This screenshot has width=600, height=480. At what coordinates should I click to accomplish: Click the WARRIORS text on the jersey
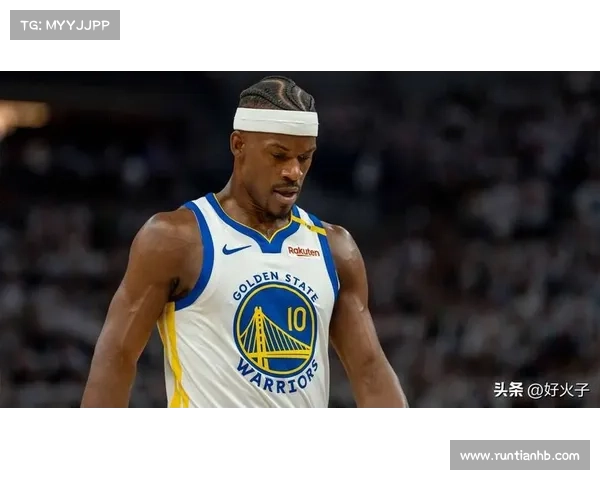(x=278, y=377)
